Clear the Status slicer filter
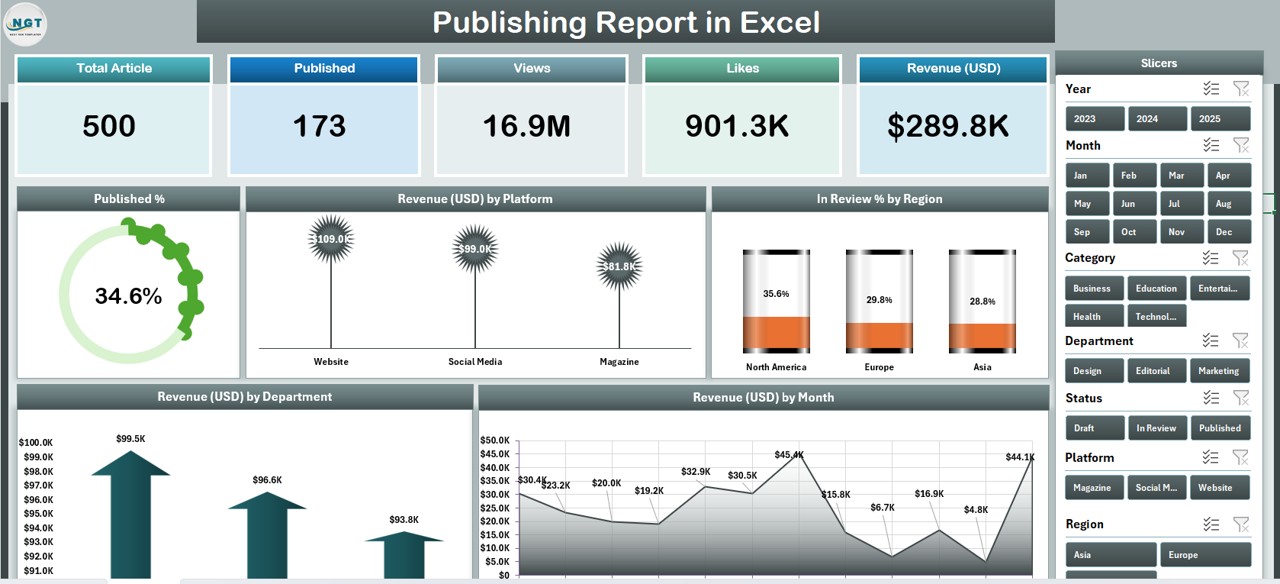Viewport: 1280px width, 584px height. pos(1241,398)
